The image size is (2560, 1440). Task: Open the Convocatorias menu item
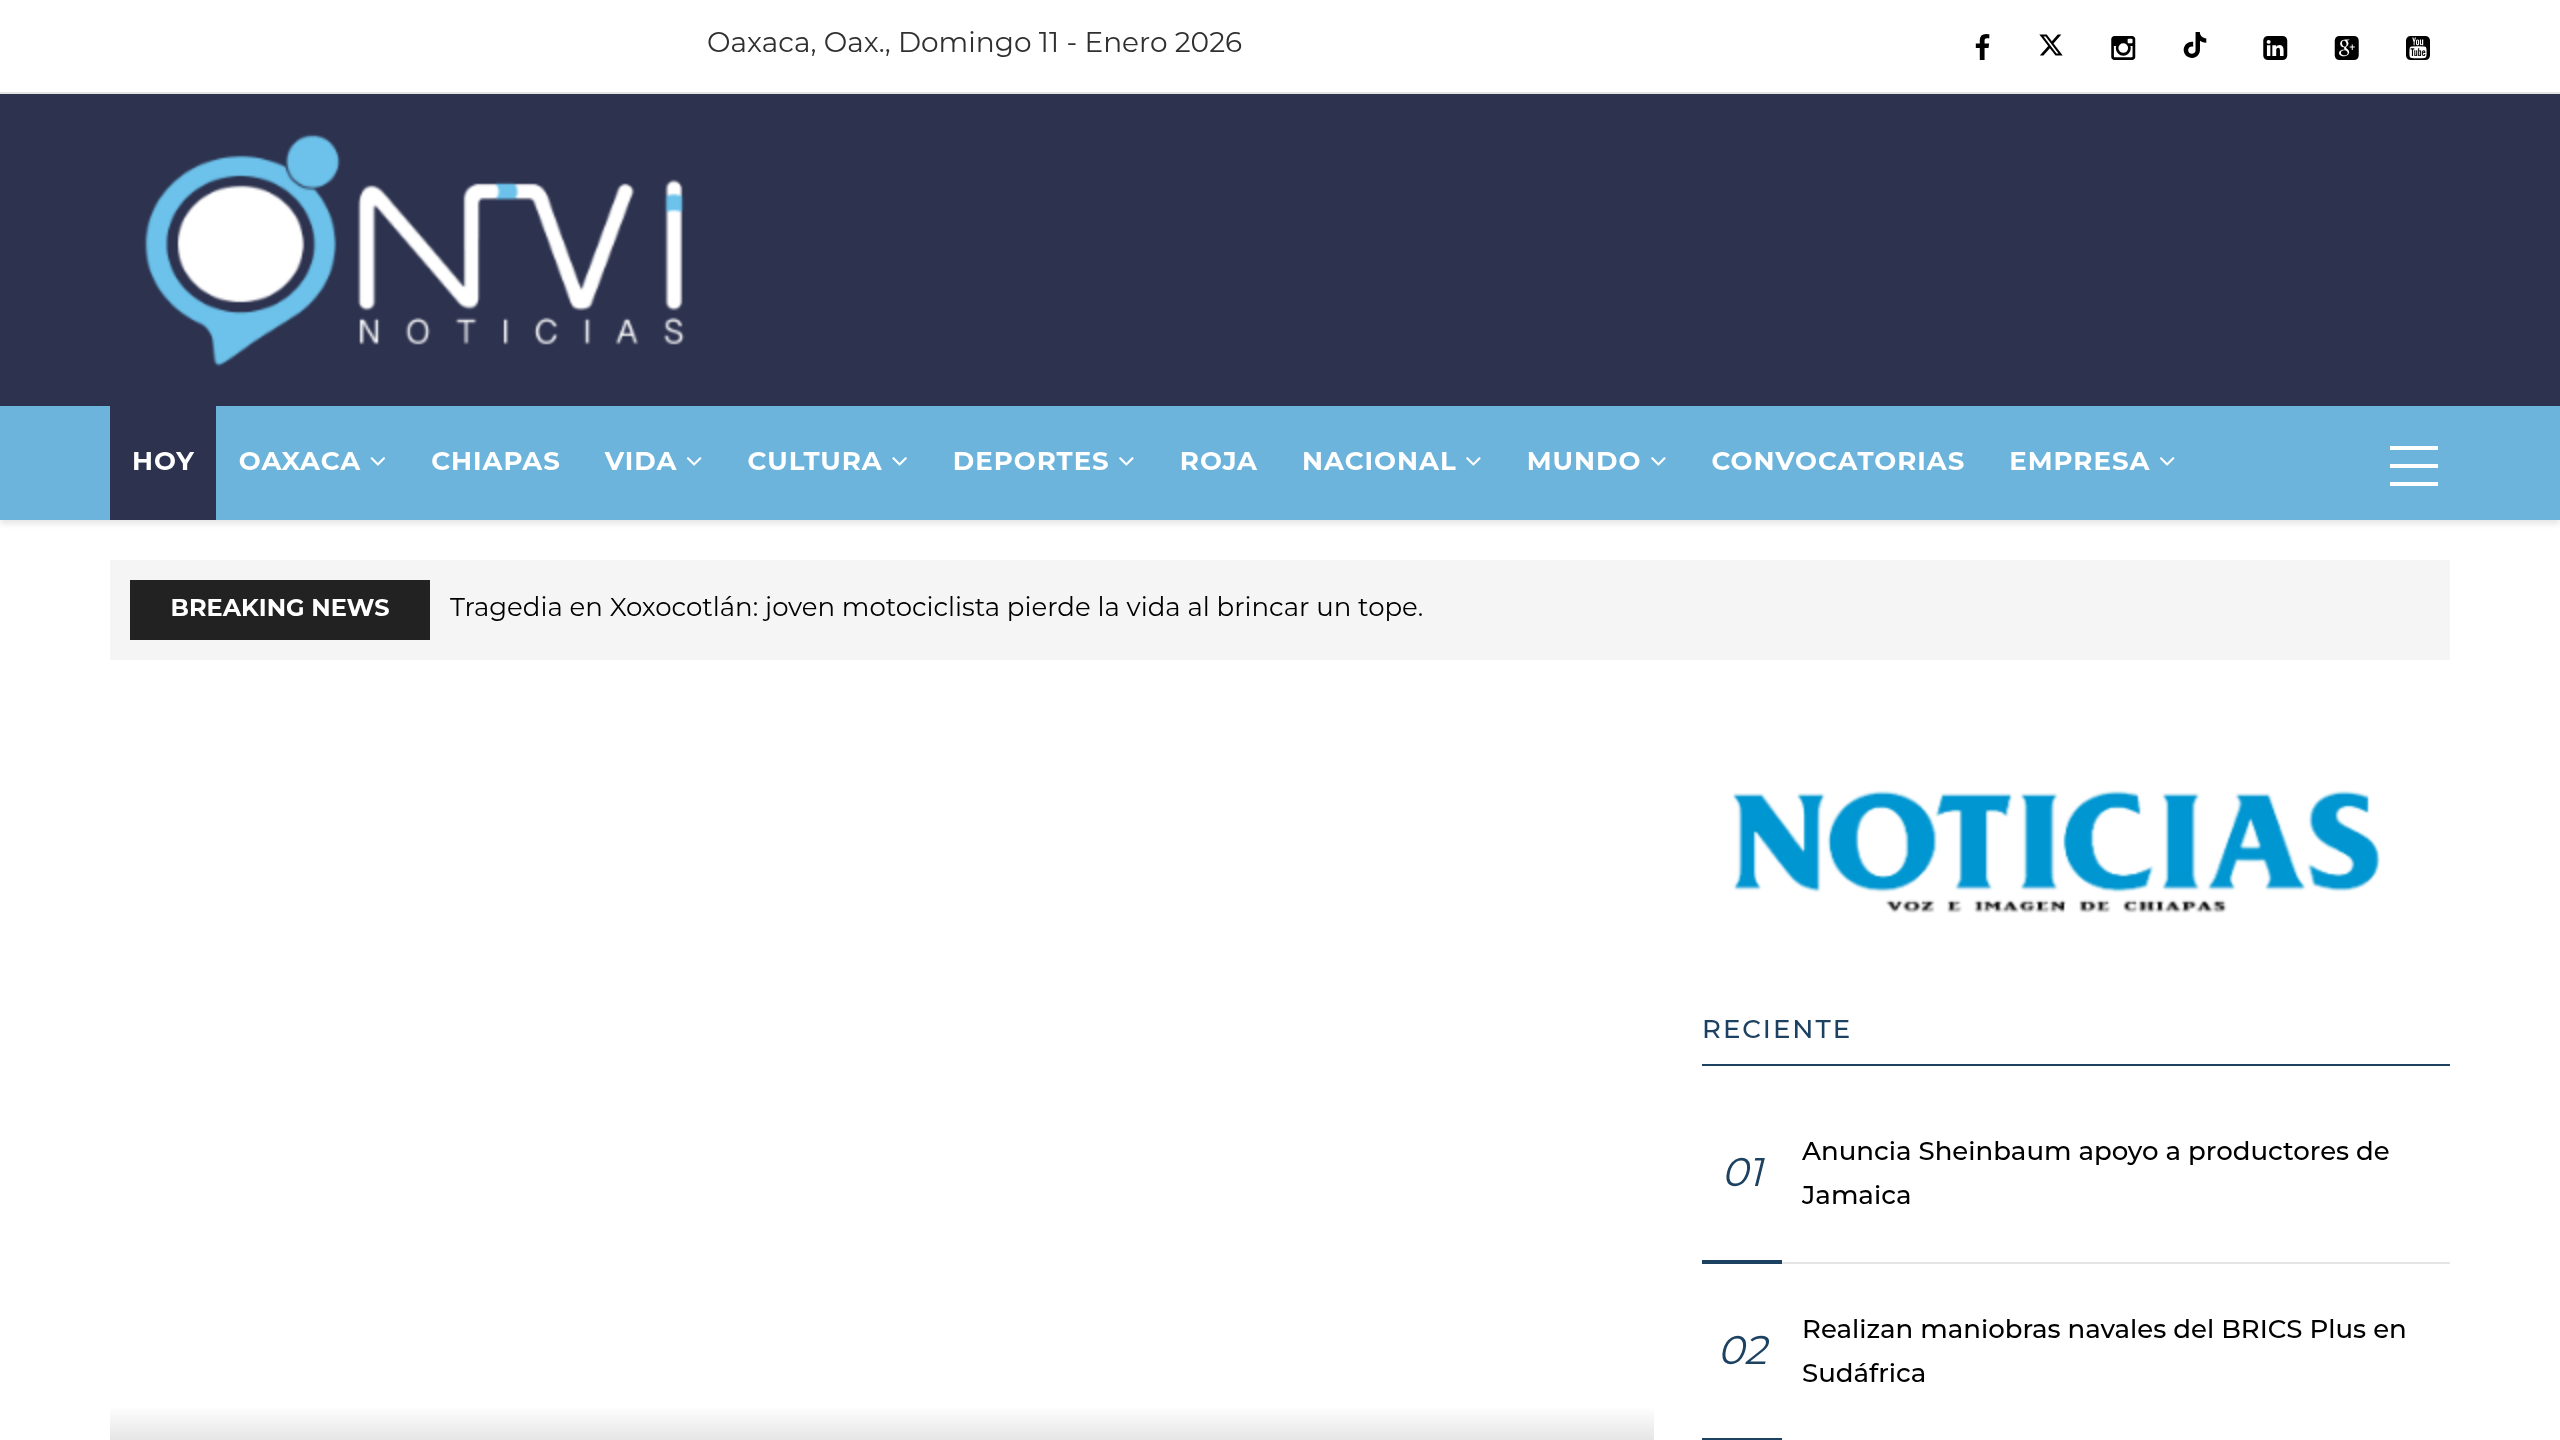click(x=1837, y=461)
